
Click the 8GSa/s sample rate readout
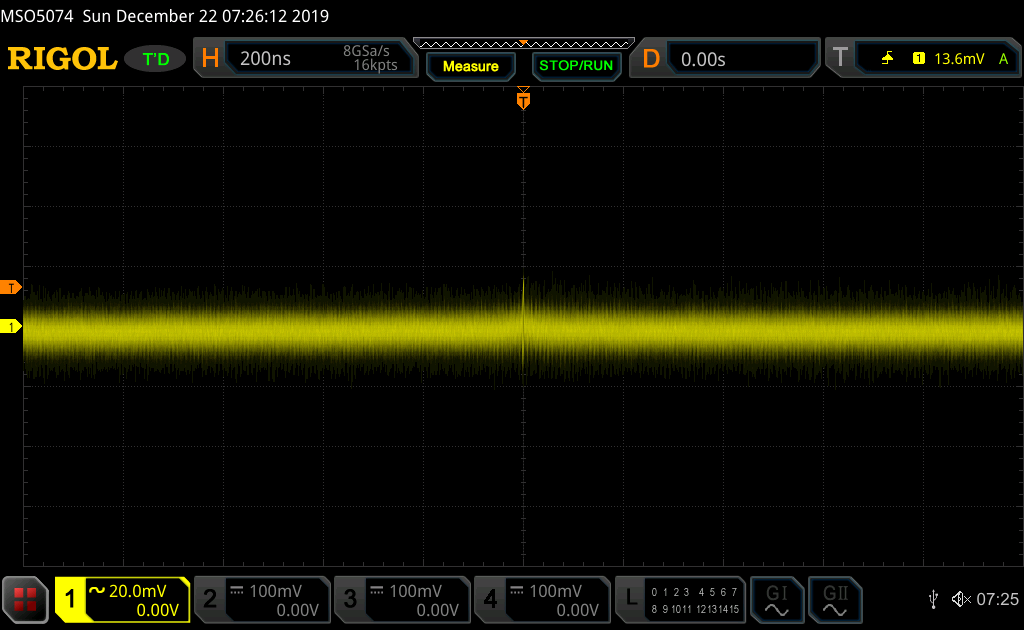(x=366, y=51)
